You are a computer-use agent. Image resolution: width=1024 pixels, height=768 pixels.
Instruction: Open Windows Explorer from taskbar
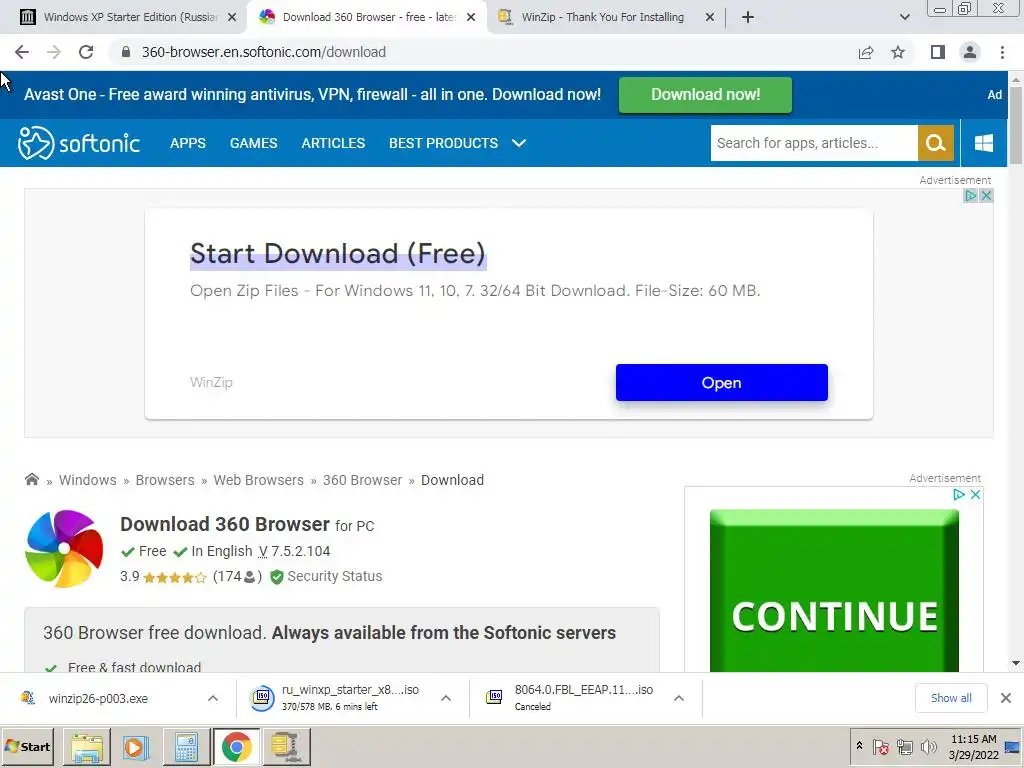click(87, 746)
